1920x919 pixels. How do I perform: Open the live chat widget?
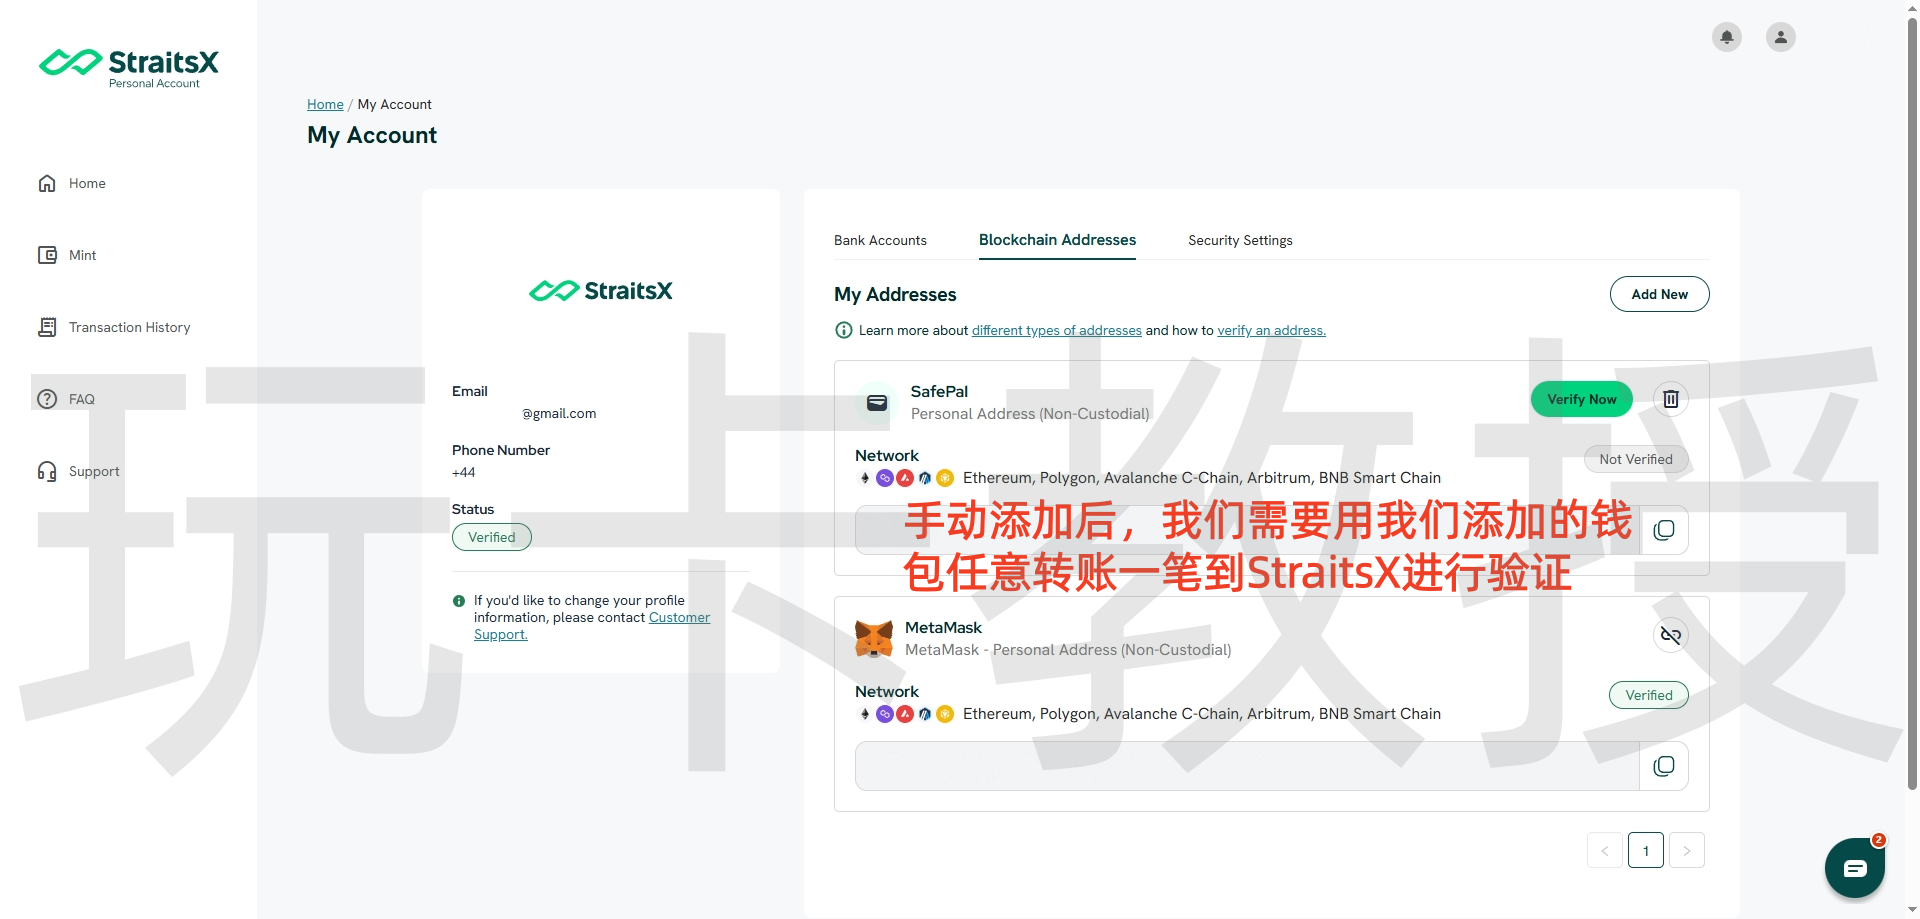(x=1854, y=867)
